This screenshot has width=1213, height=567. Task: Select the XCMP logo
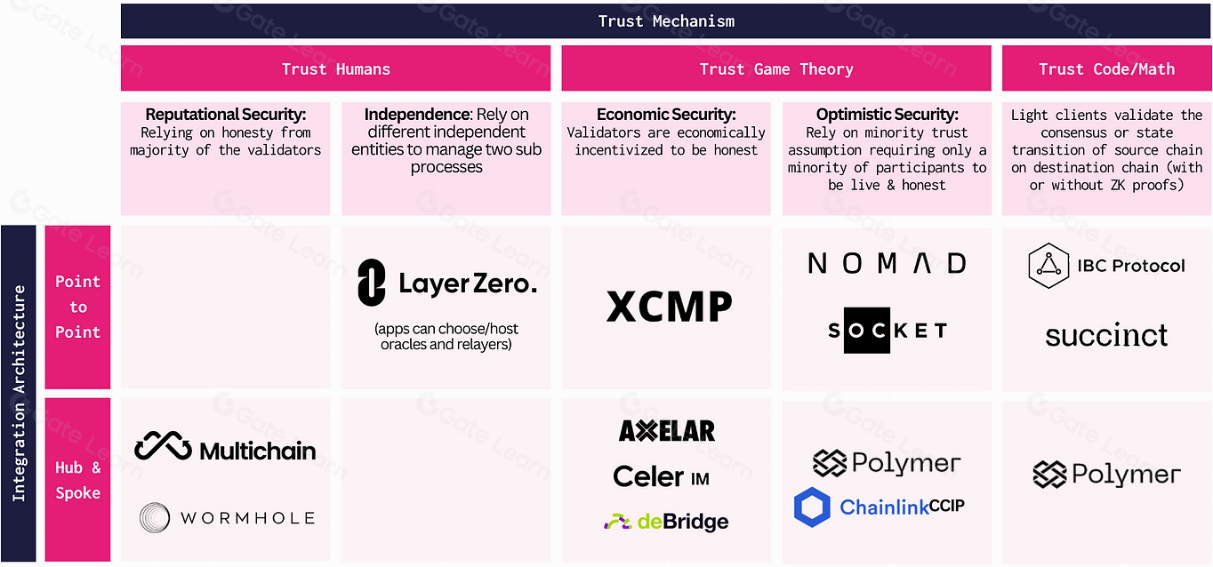669,307
